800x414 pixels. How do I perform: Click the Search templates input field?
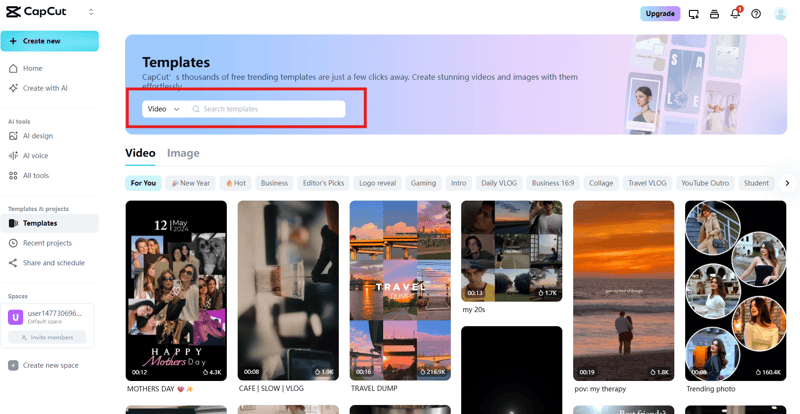266,109
